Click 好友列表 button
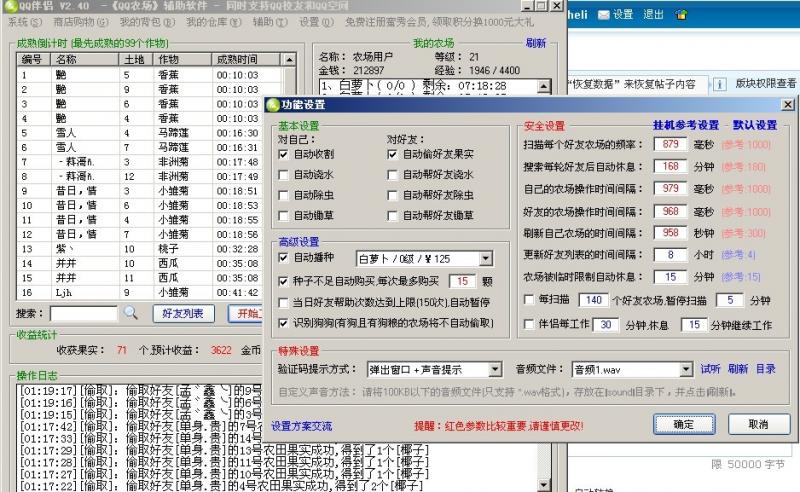This screenshot has width=800, height=492. click(x=184, y=313)
